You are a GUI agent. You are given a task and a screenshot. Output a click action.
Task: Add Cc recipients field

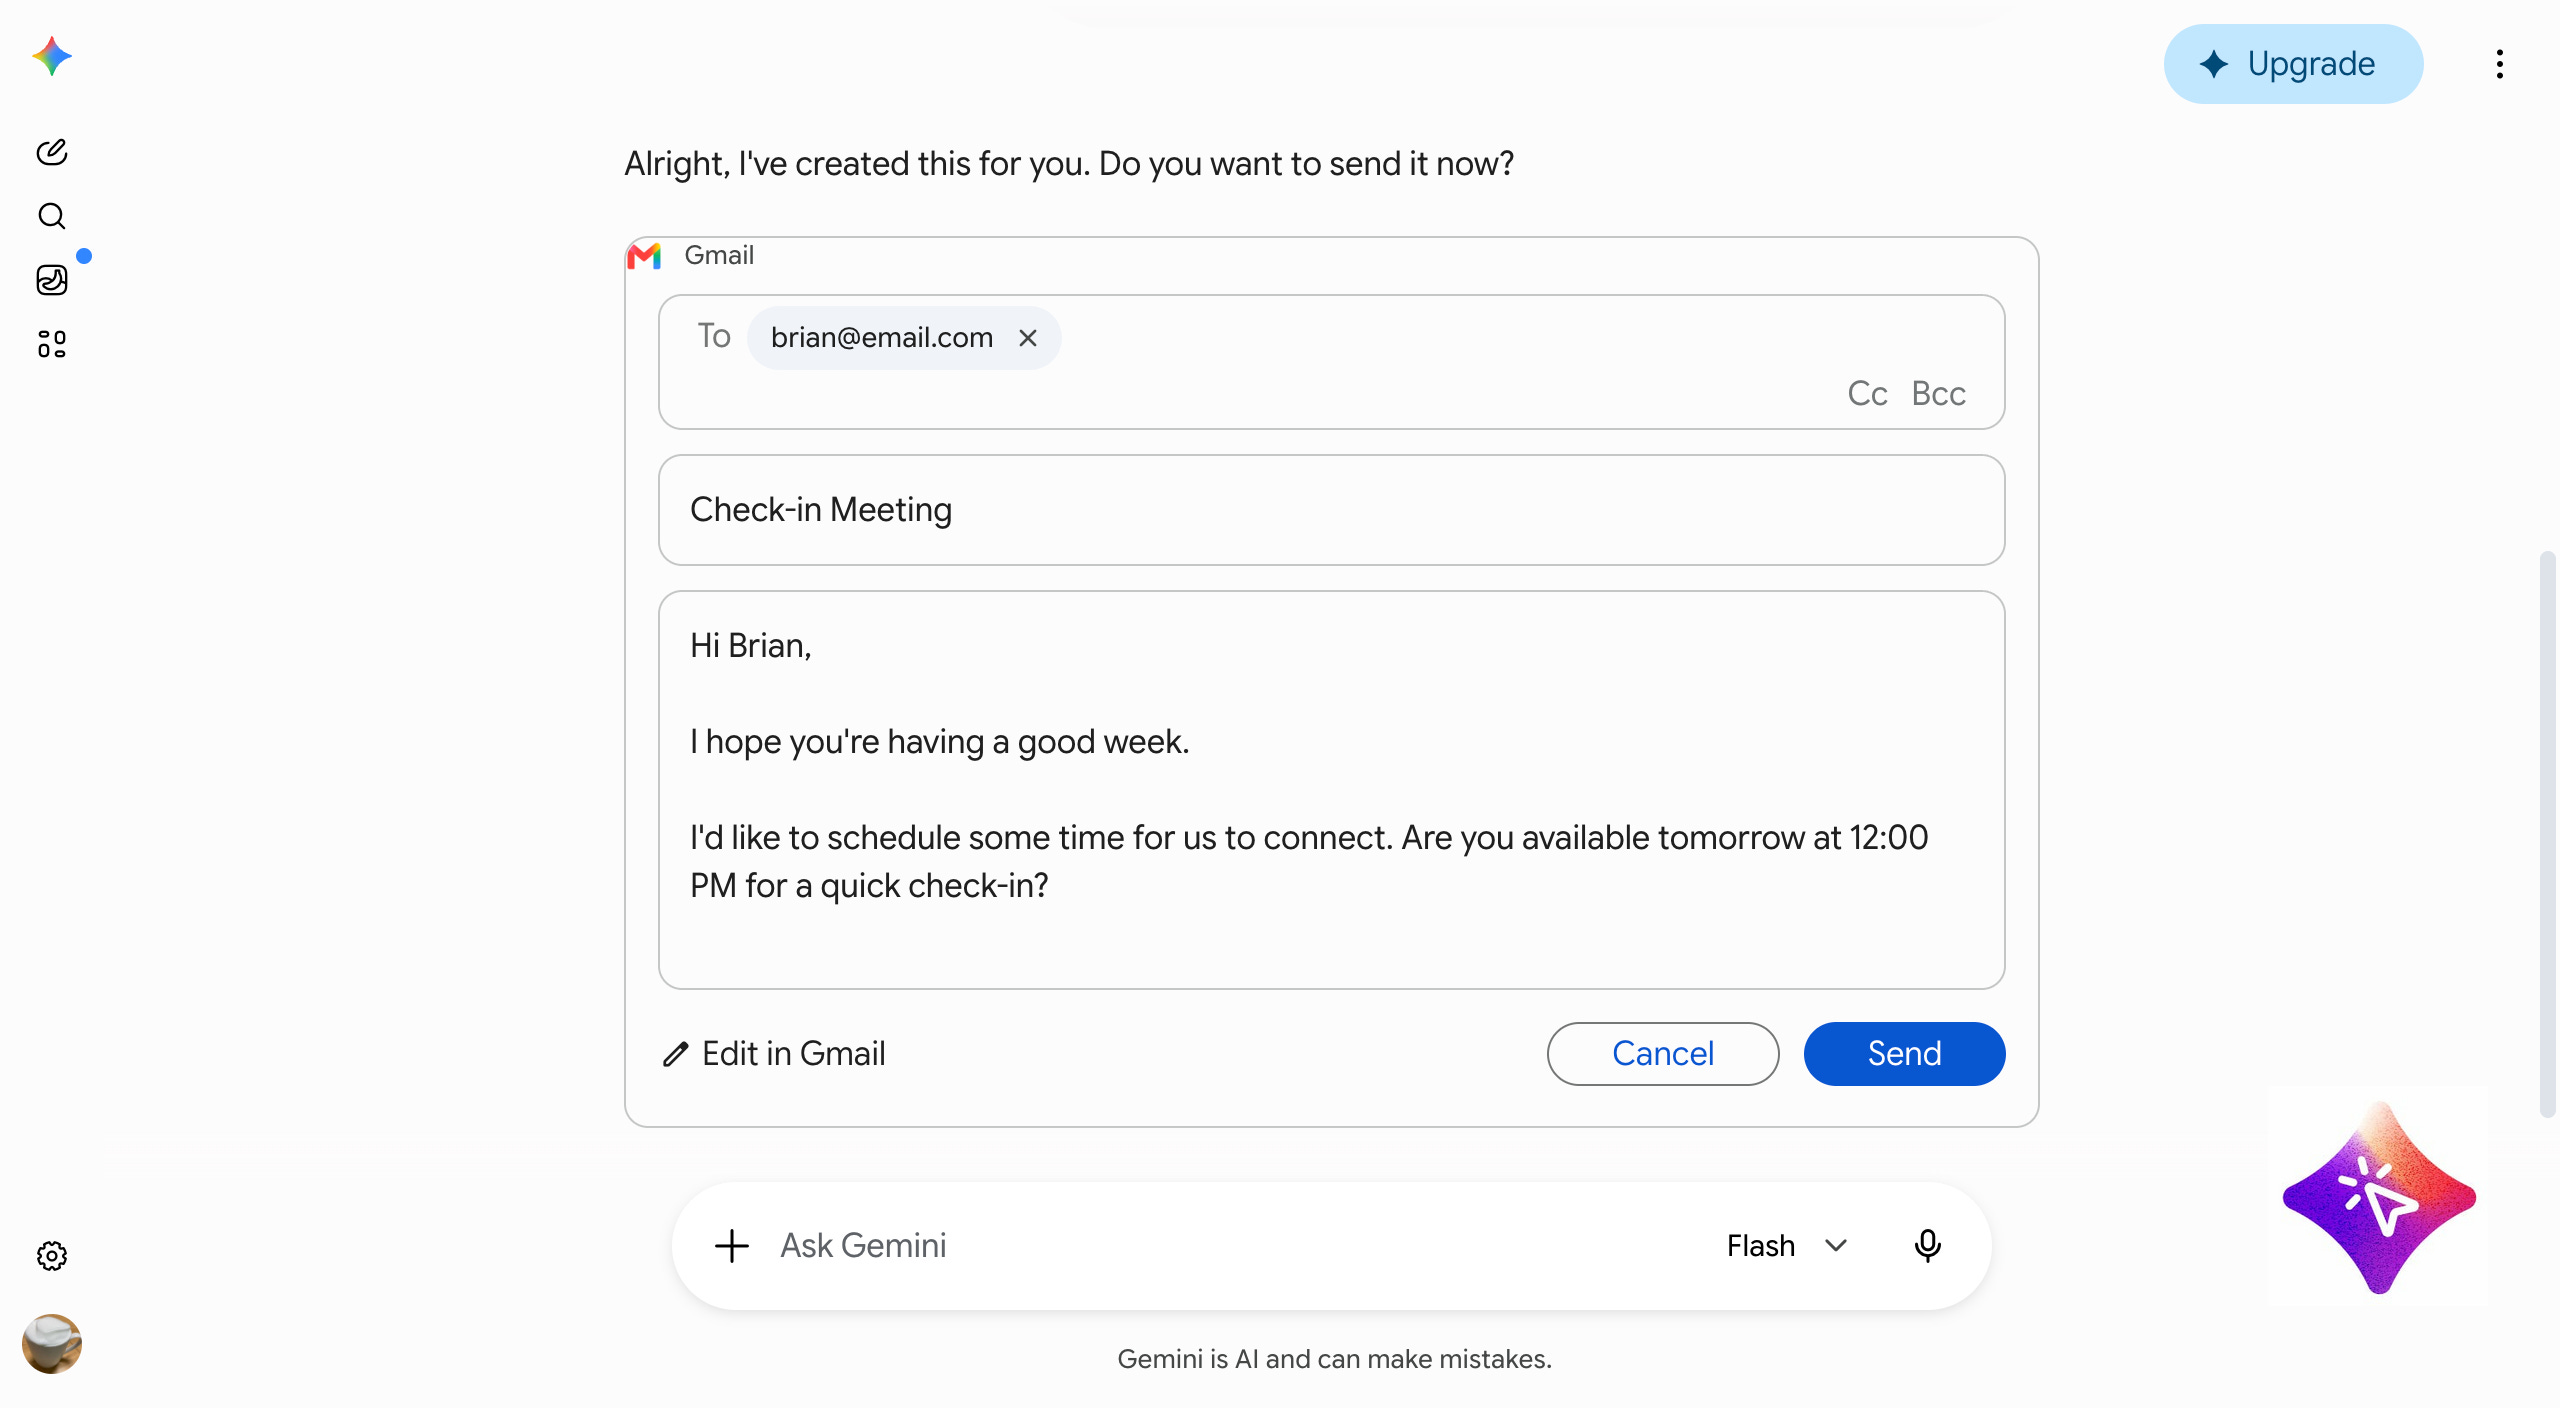(1867, 394)
